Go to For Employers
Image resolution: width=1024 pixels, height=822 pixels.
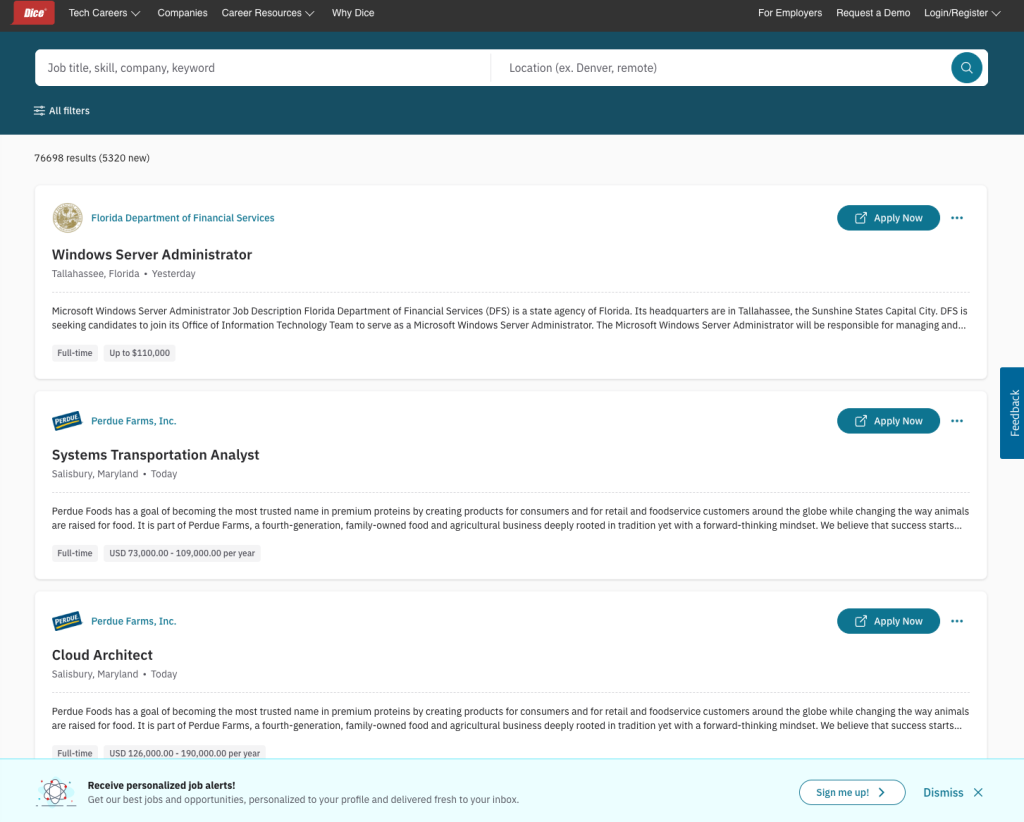(x=790, y=13)
